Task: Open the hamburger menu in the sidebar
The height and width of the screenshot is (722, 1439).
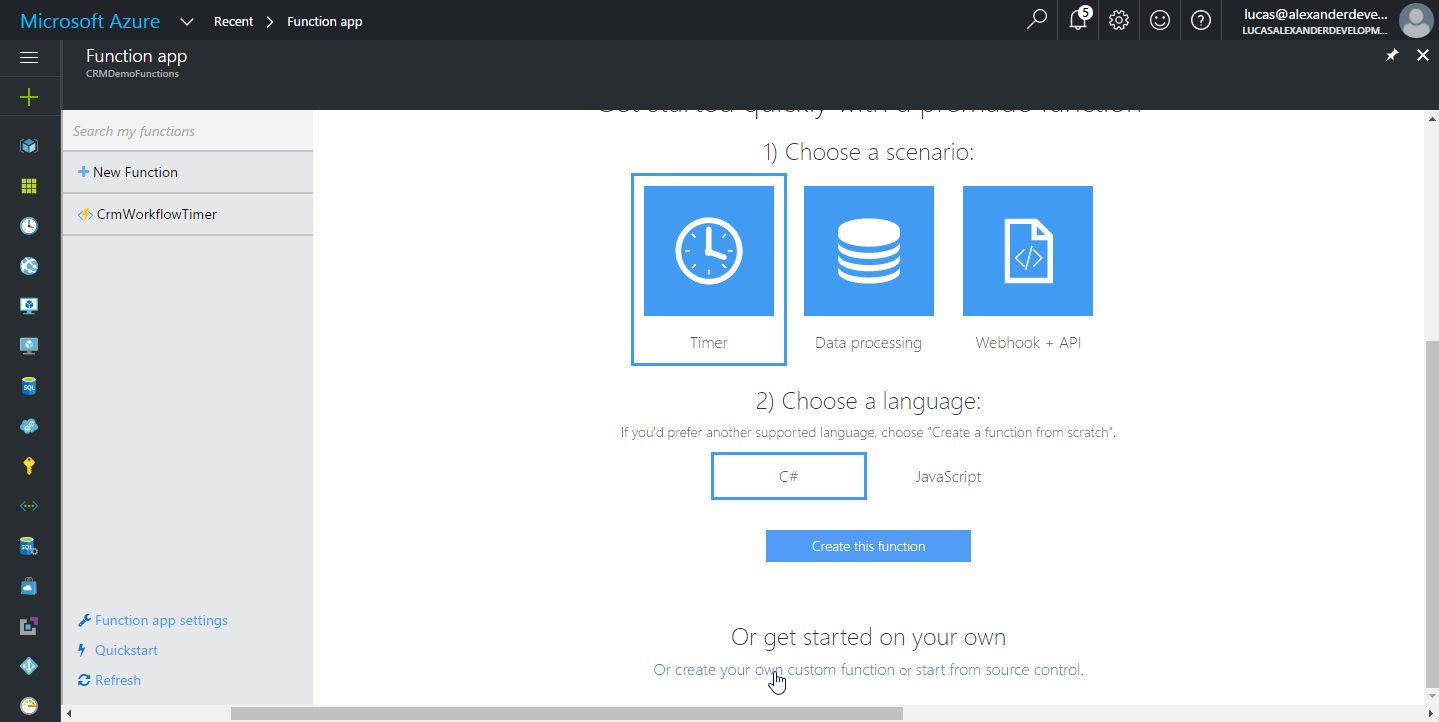Action: pyautogui.click(x=29, y=58)
